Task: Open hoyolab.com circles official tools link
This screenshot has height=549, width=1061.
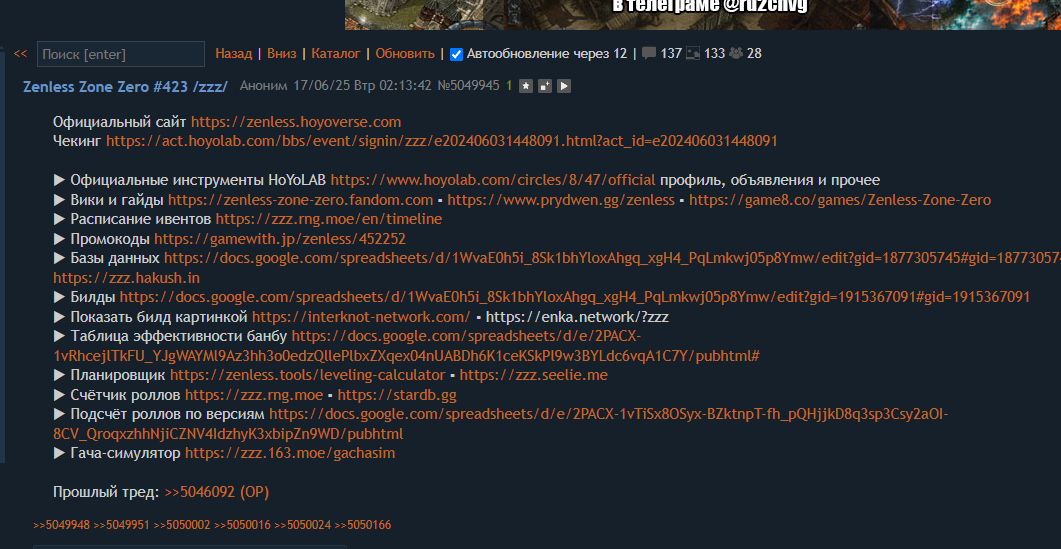Action: click(493, 180)
